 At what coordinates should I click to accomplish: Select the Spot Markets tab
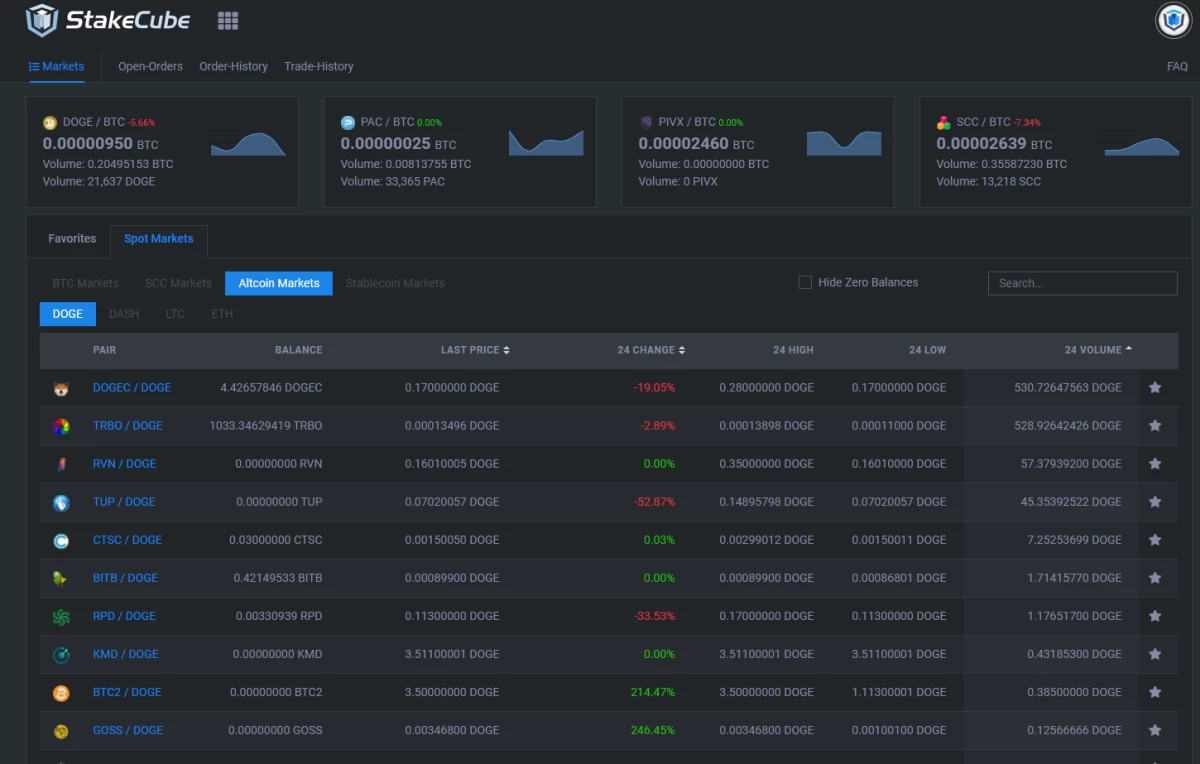tap(159, 240)
